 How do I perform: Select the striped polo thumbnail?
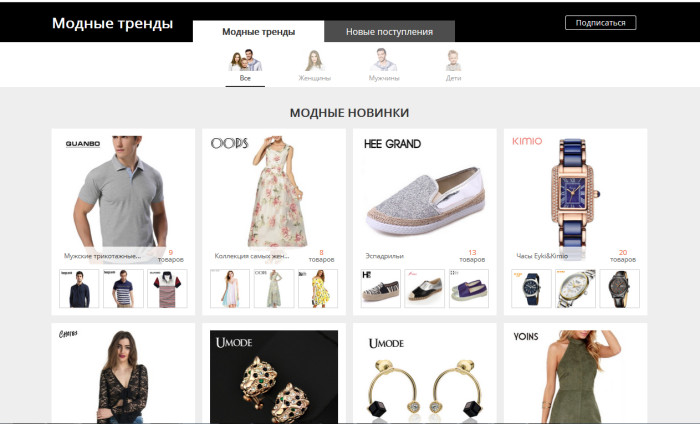123,288
